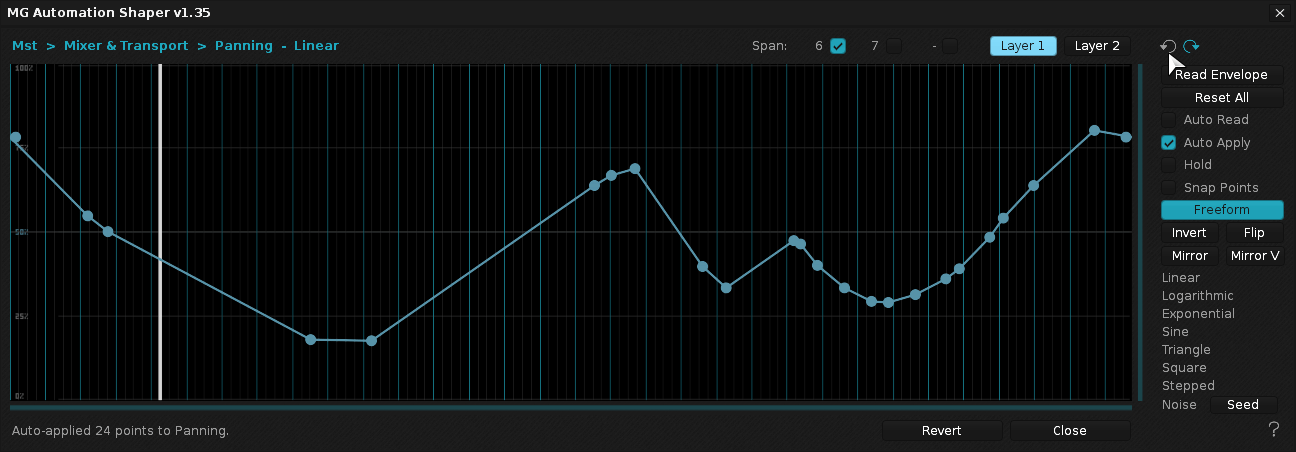The image size is (1296, 452).
Task: Click the Close button at bottom
Action: click(1069, 431)
